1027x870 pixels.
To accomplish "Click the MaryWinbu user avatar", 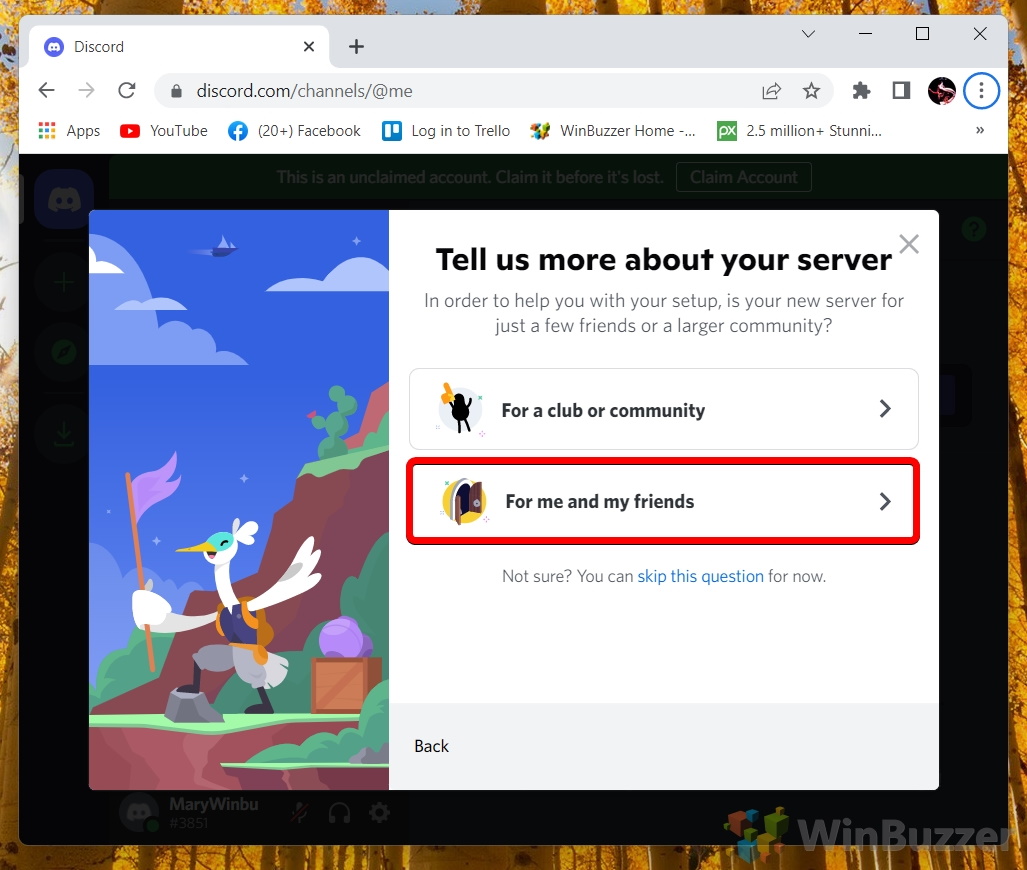I will click(x=139, y=812).
